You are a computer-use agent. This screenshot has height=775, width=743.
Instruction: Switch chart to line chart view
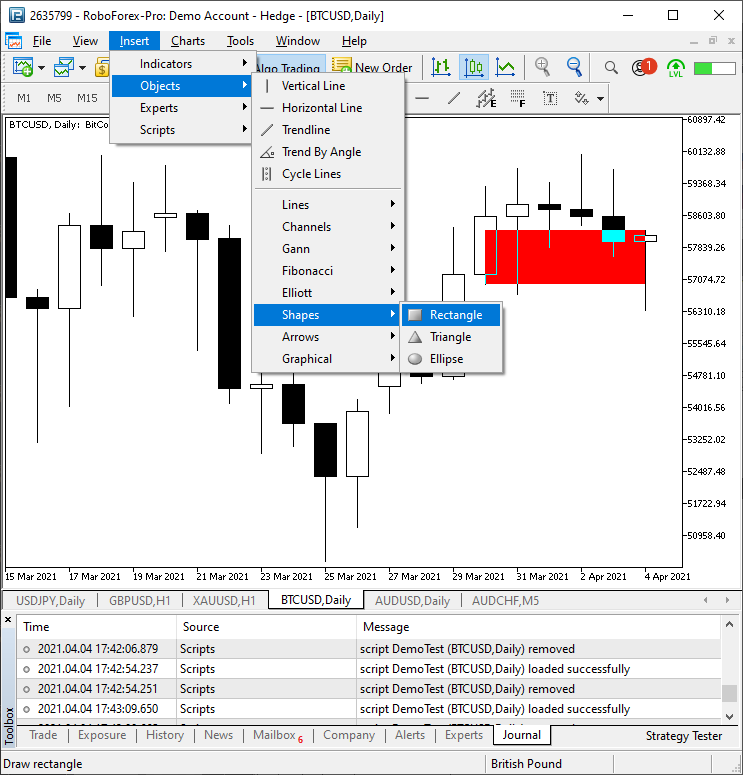coord(505,67)
